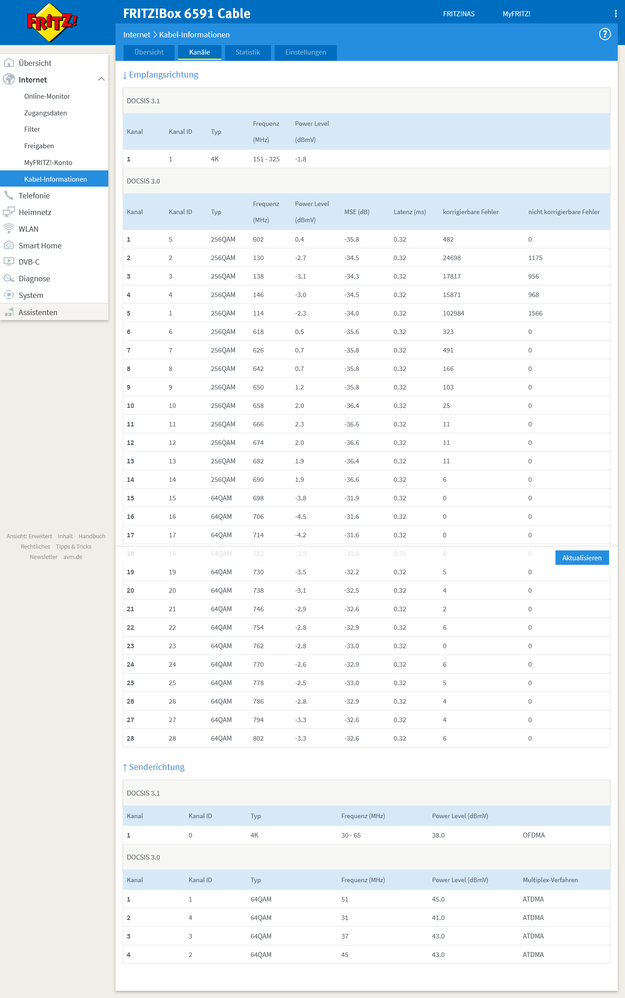Click the Heimnetz network icon
The image size is (625, 998).
point(9,212)
